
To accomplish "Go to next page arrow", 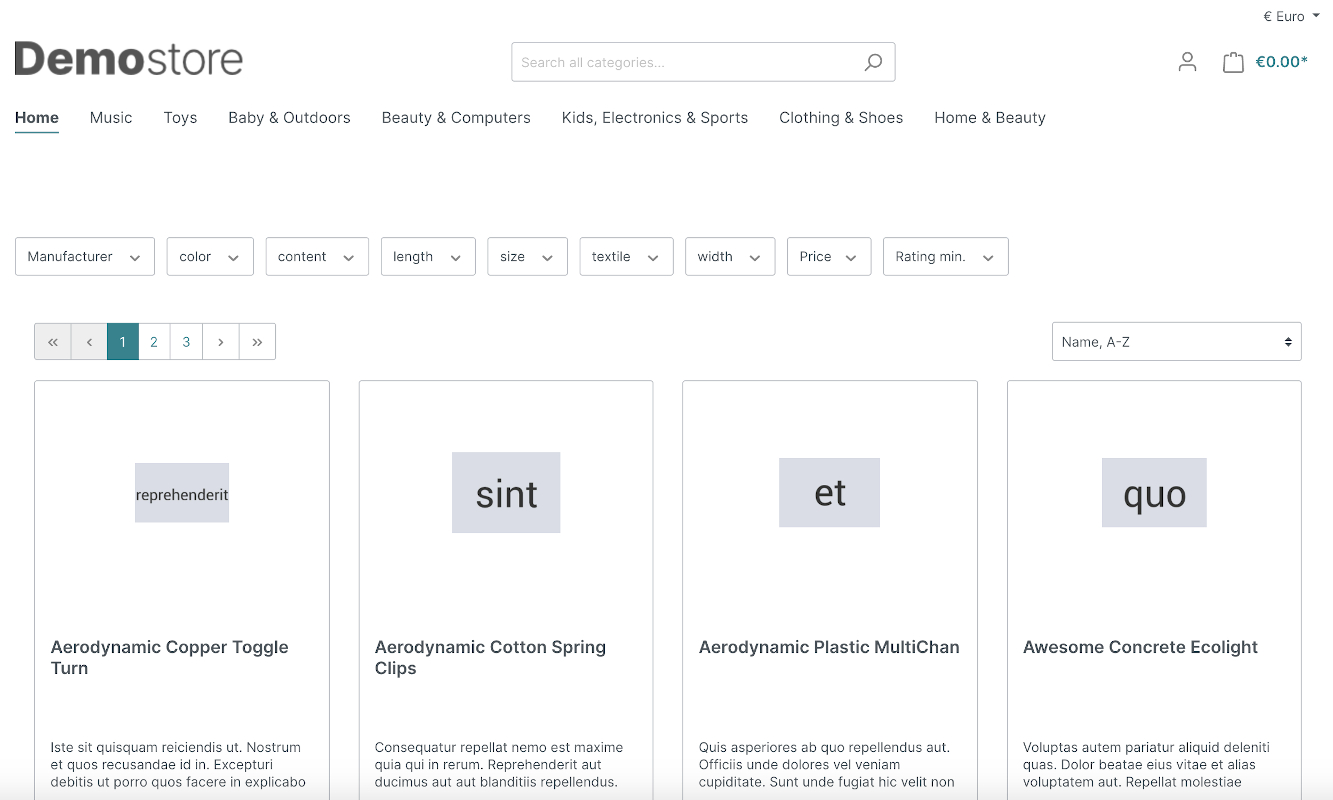I will [x=220, y=342].
